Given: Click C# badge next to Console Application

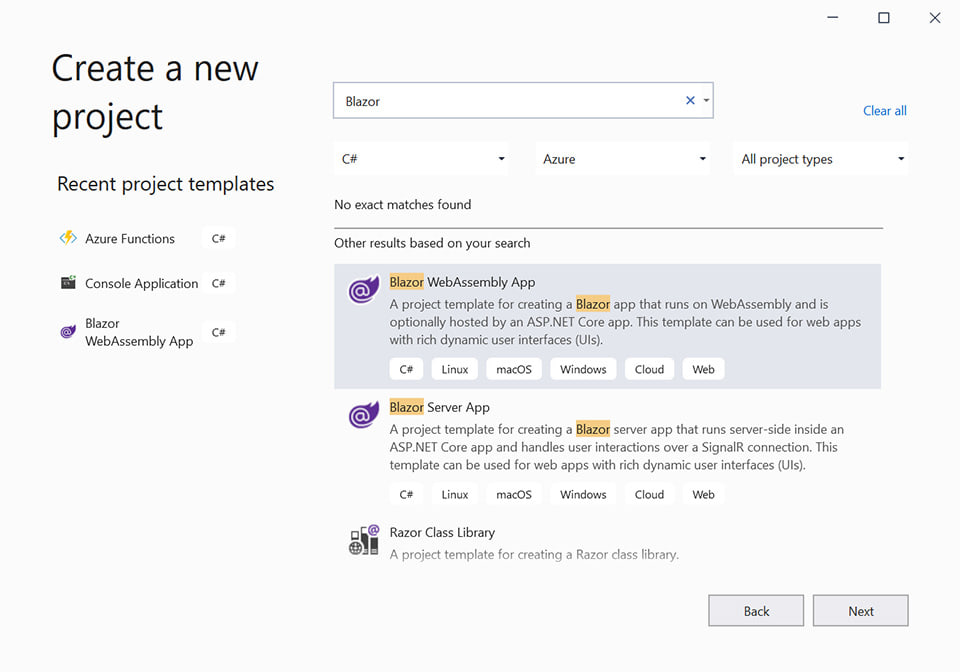Looking at the screenshot, I should (x=219, y=283).
